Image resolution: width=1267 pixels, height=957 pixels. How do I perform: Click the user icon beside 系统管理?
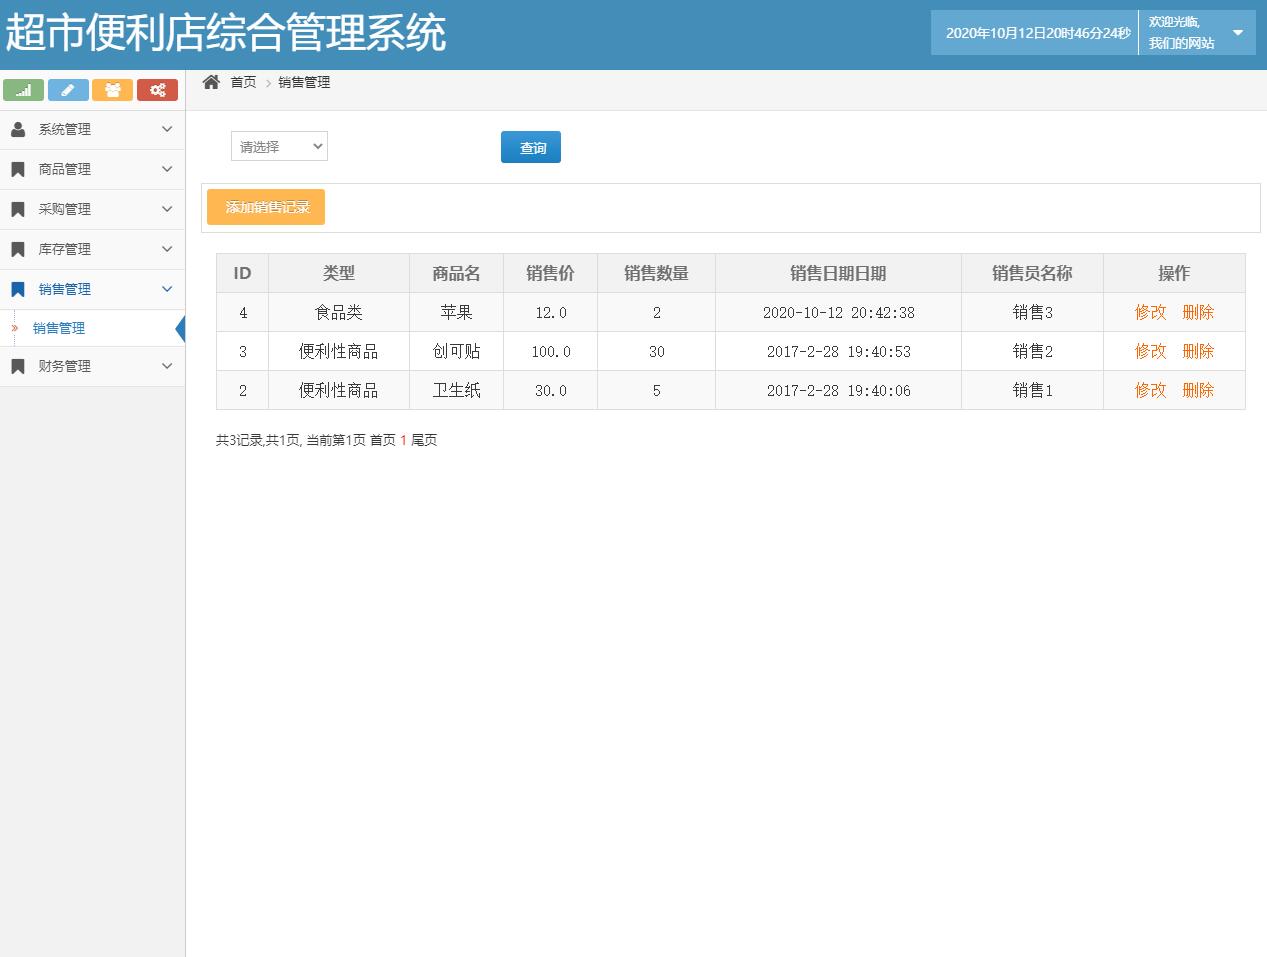[19, 128]
